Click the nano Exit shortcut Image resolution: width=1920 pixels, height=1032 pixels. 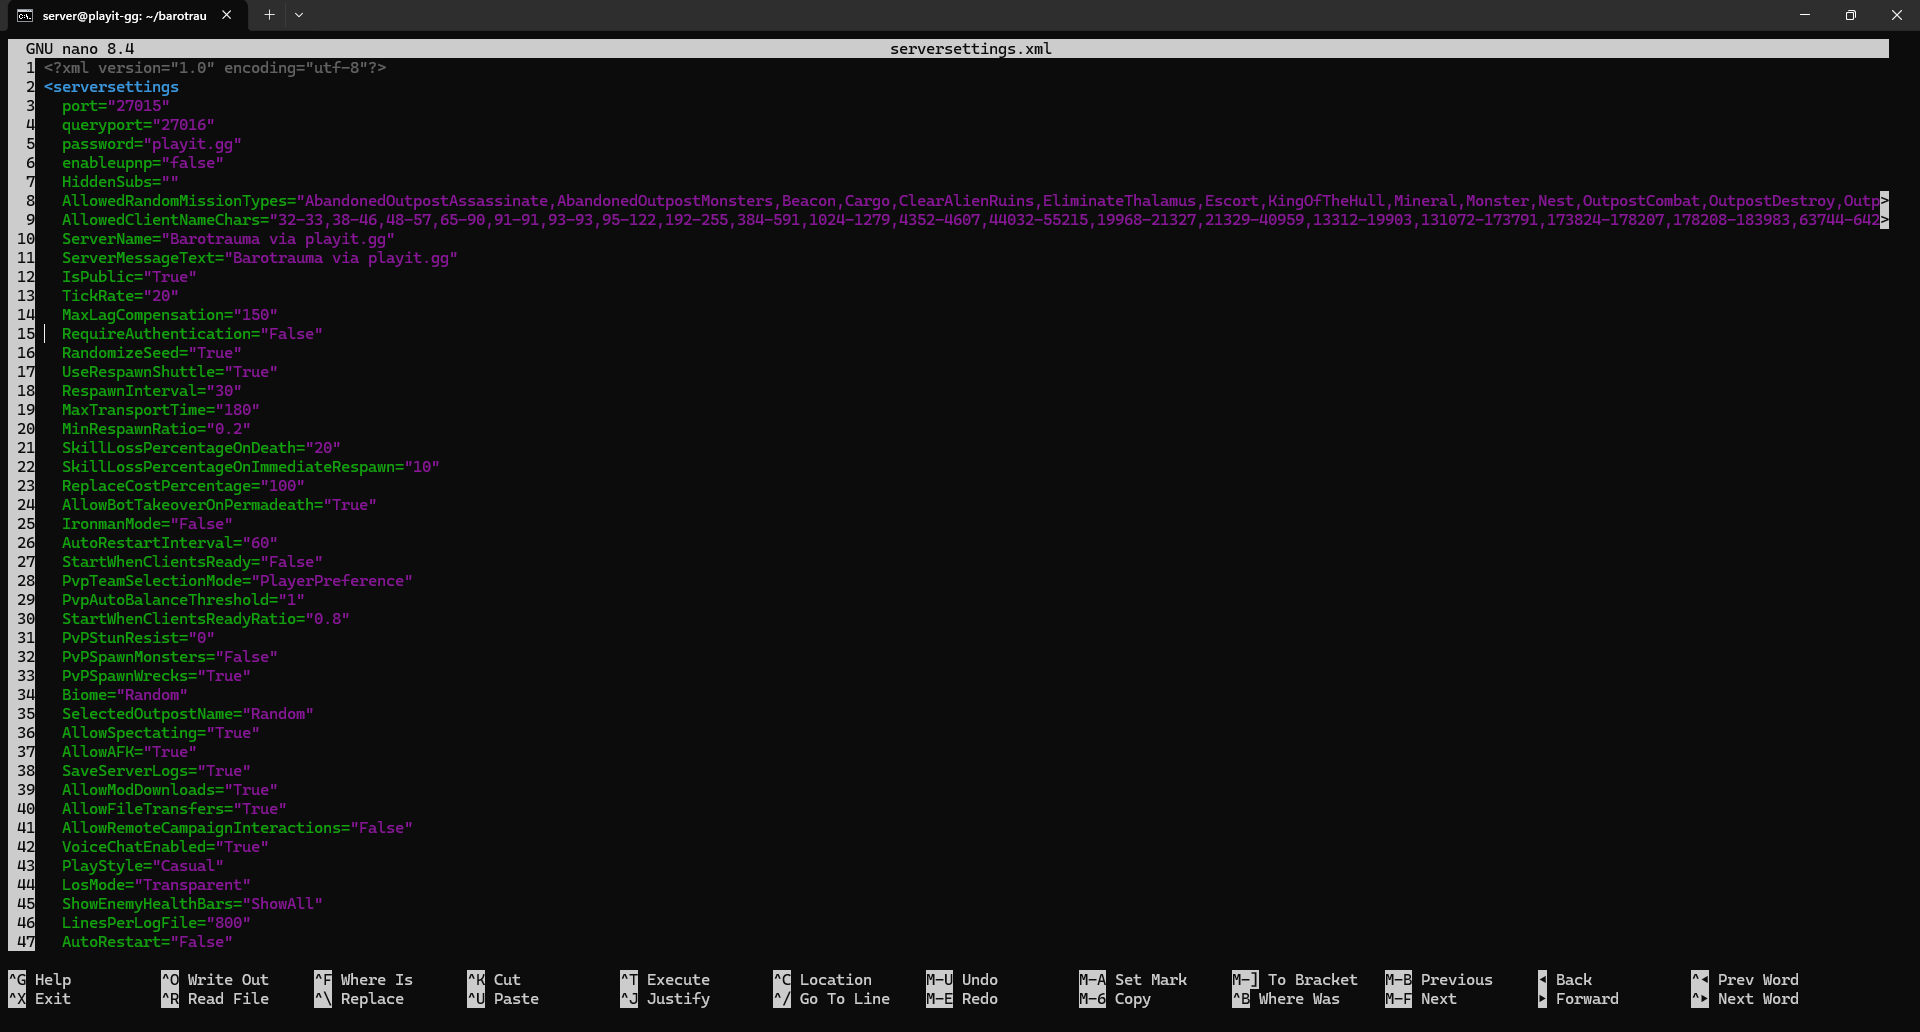(x=40, y=999)
